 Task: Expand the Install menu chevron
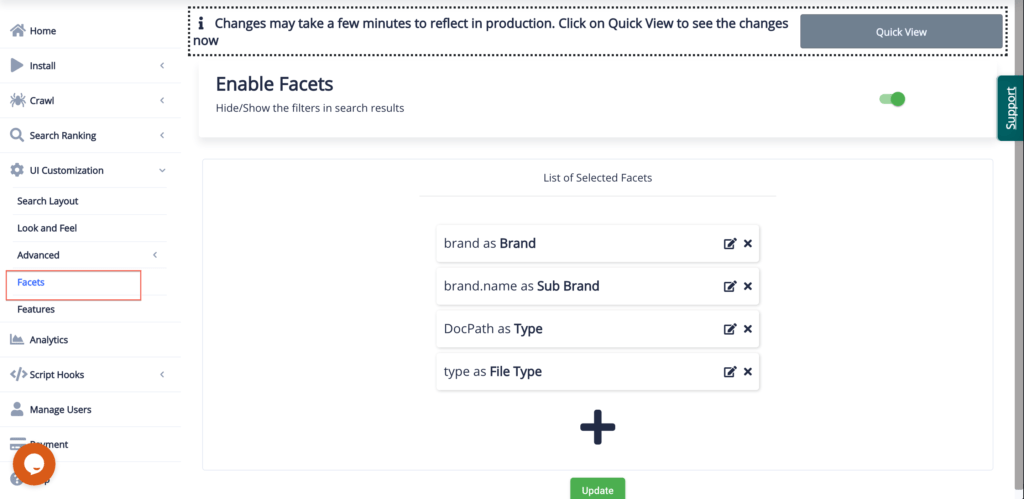[162, 65]
